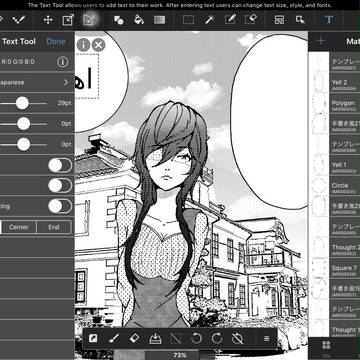Tap save icon in bottom bar
360x360 pixels.
tap(155, 339)
